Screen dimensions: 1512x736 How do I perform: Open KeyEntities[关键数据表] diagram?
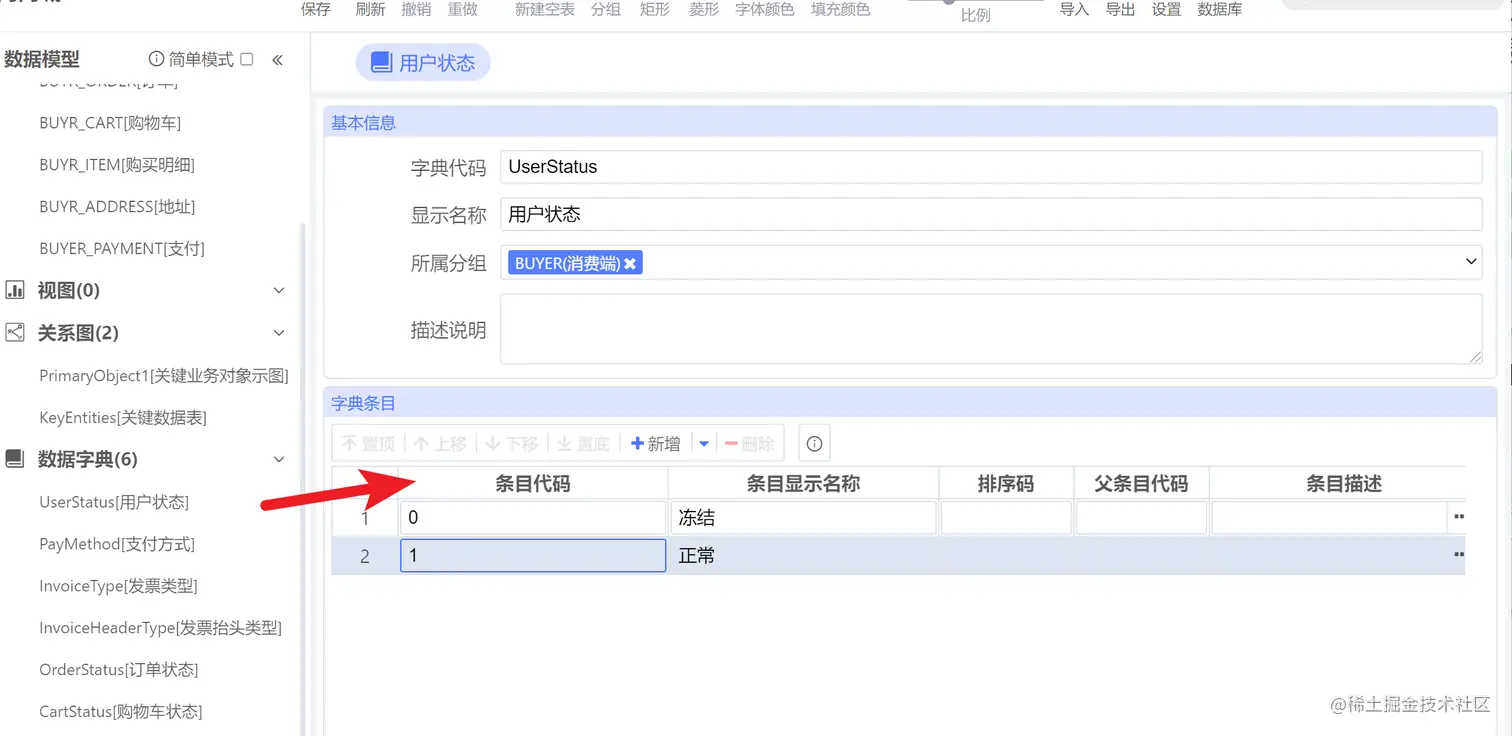click(x=123, y=418)
